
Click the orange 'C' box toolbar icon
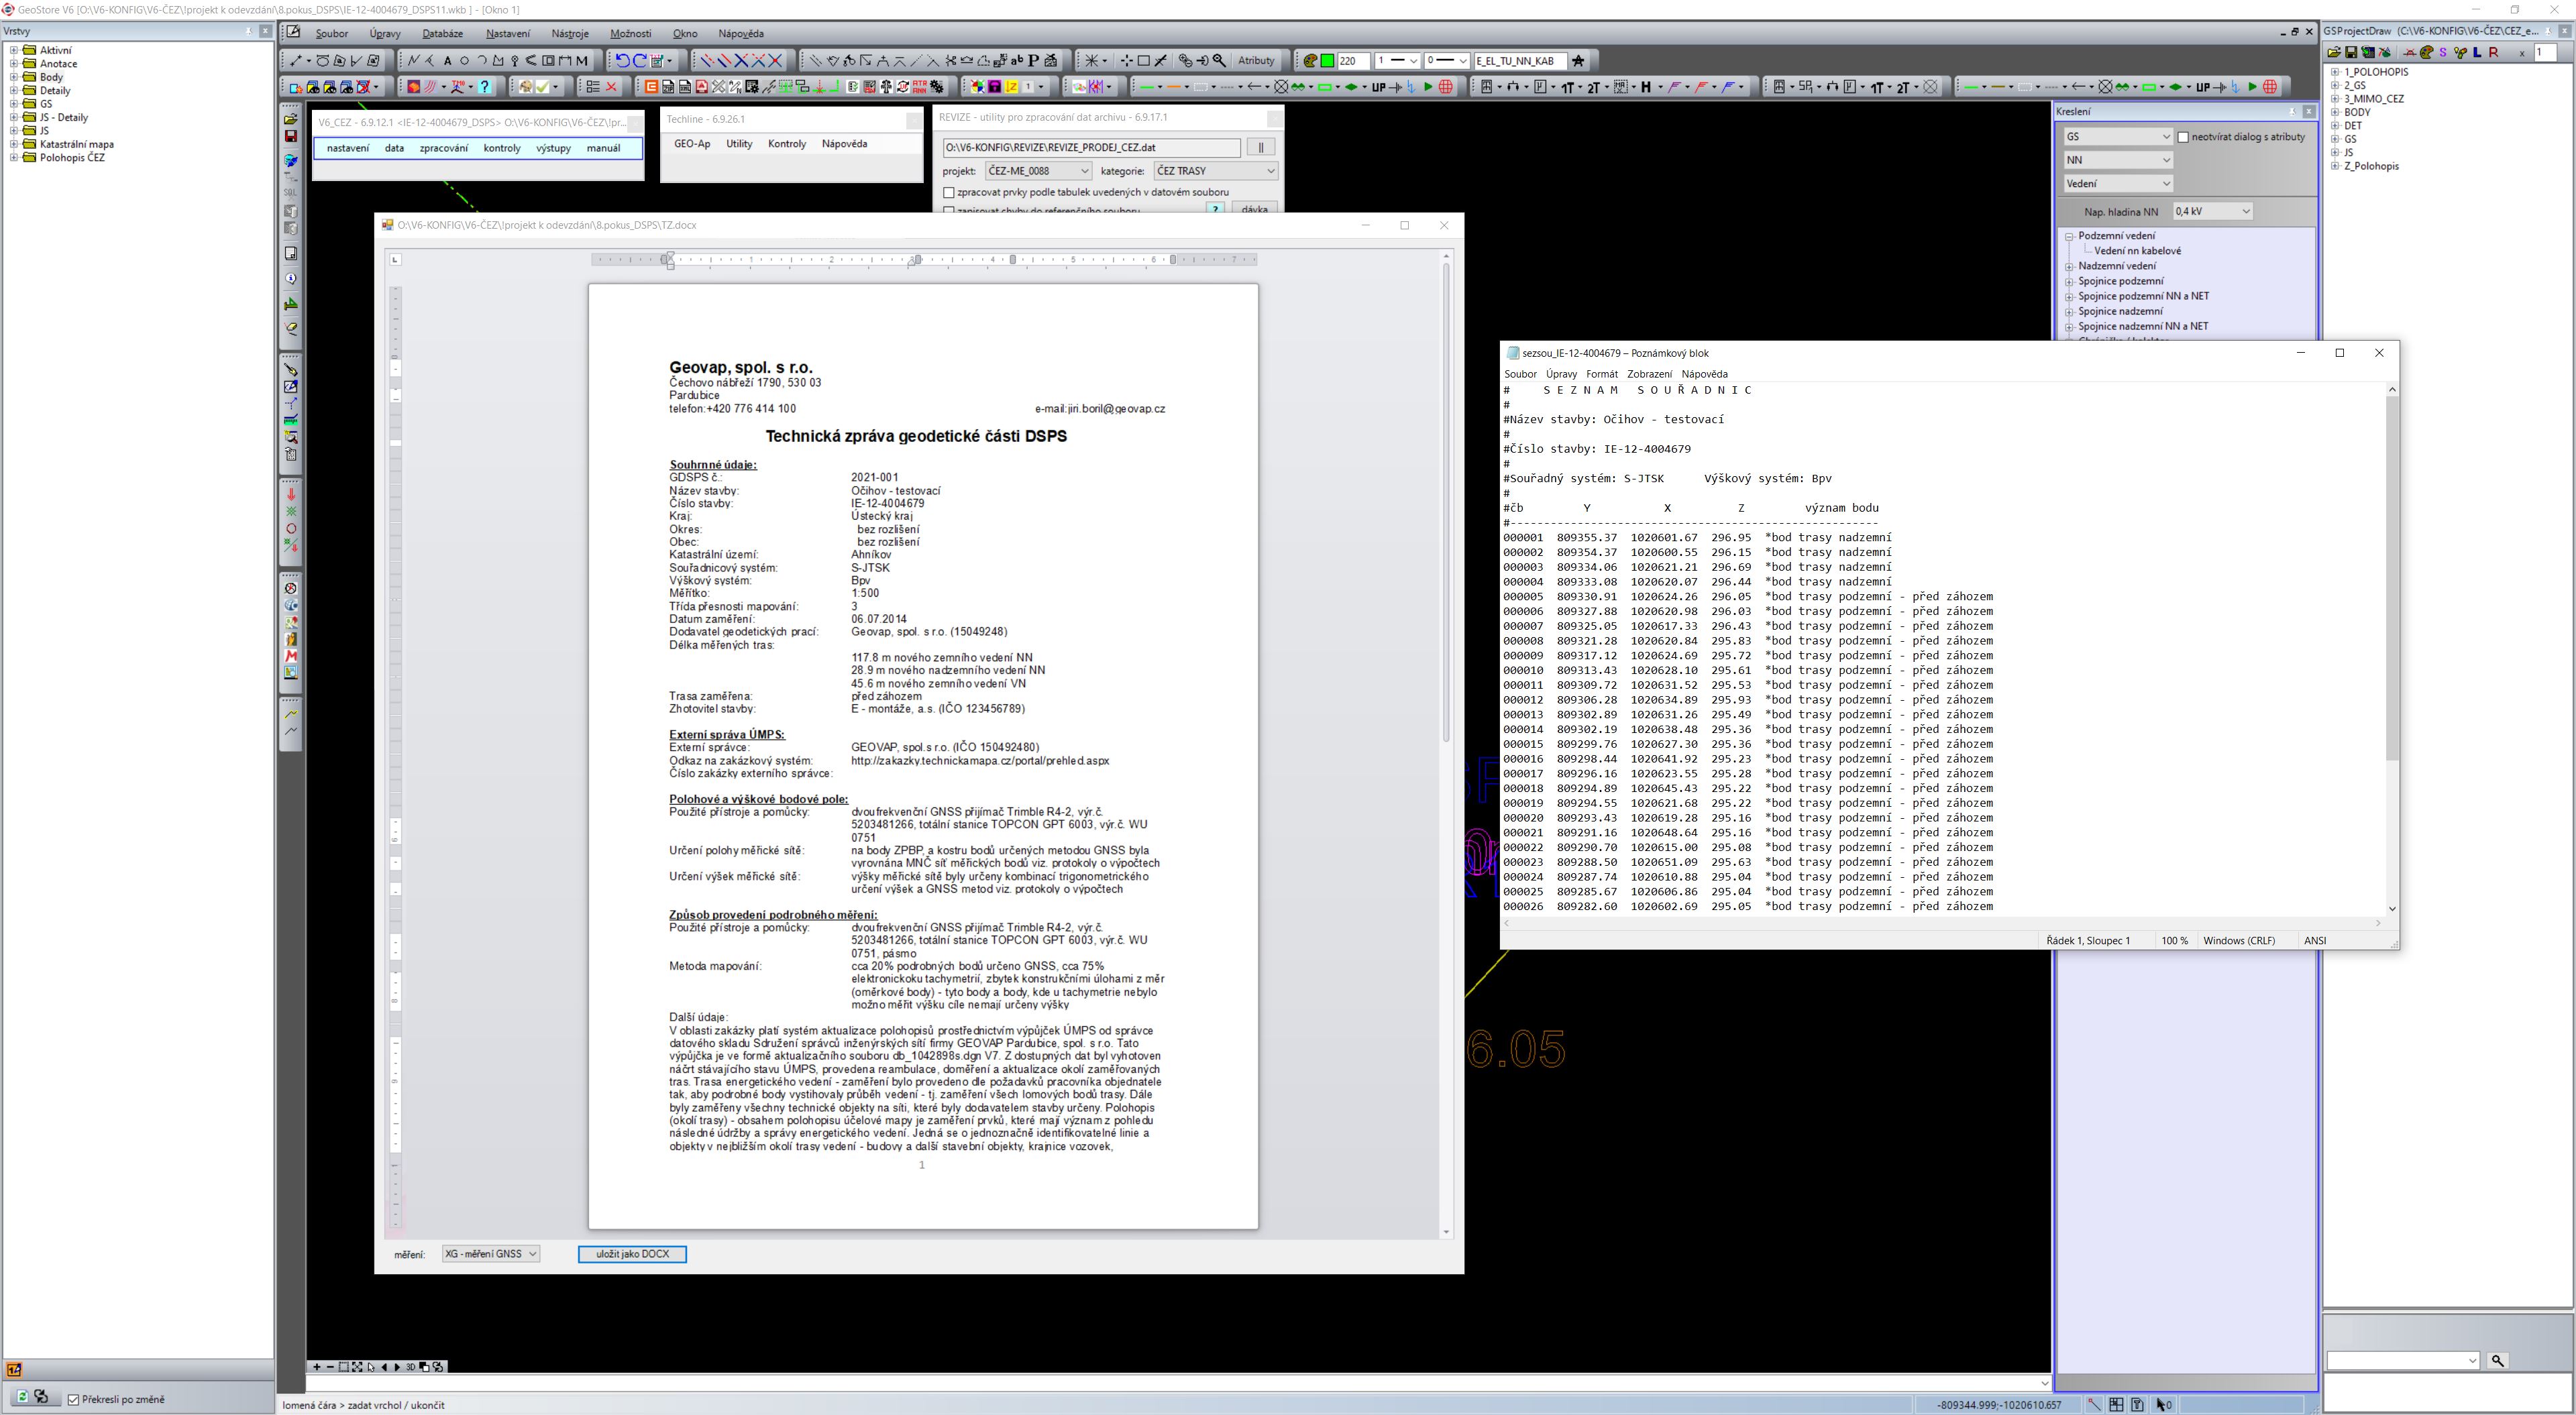(x=651, y=87)
